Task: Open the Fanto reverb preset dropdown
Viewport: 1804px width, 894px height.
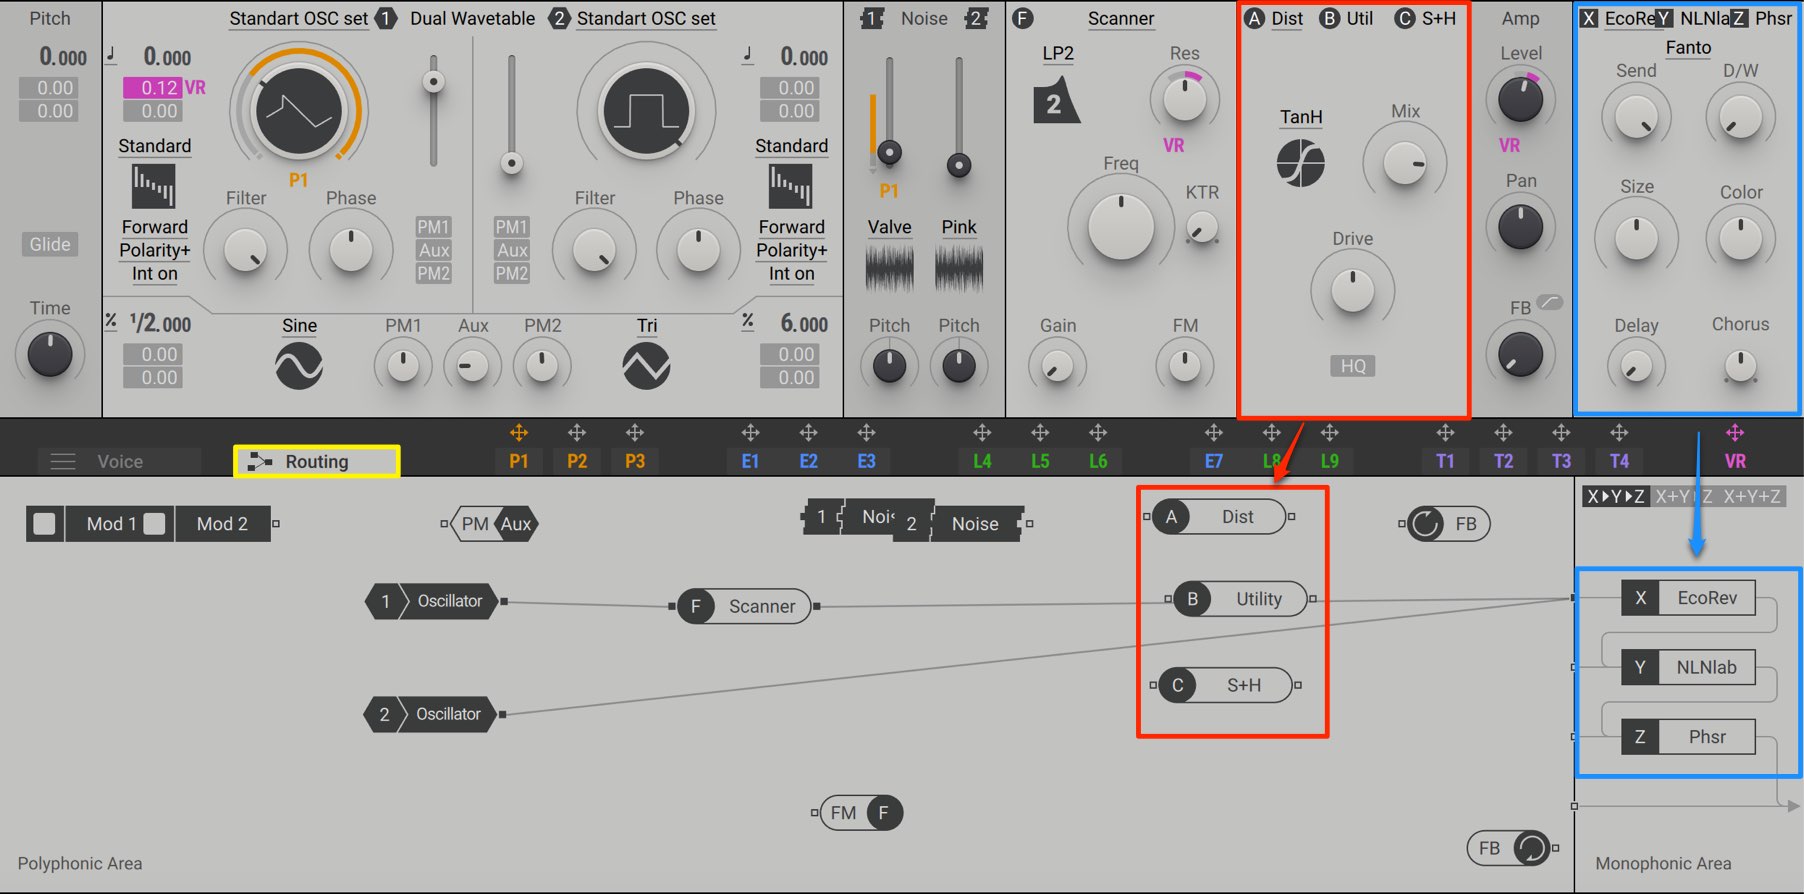Action: tap(1688, 47)
